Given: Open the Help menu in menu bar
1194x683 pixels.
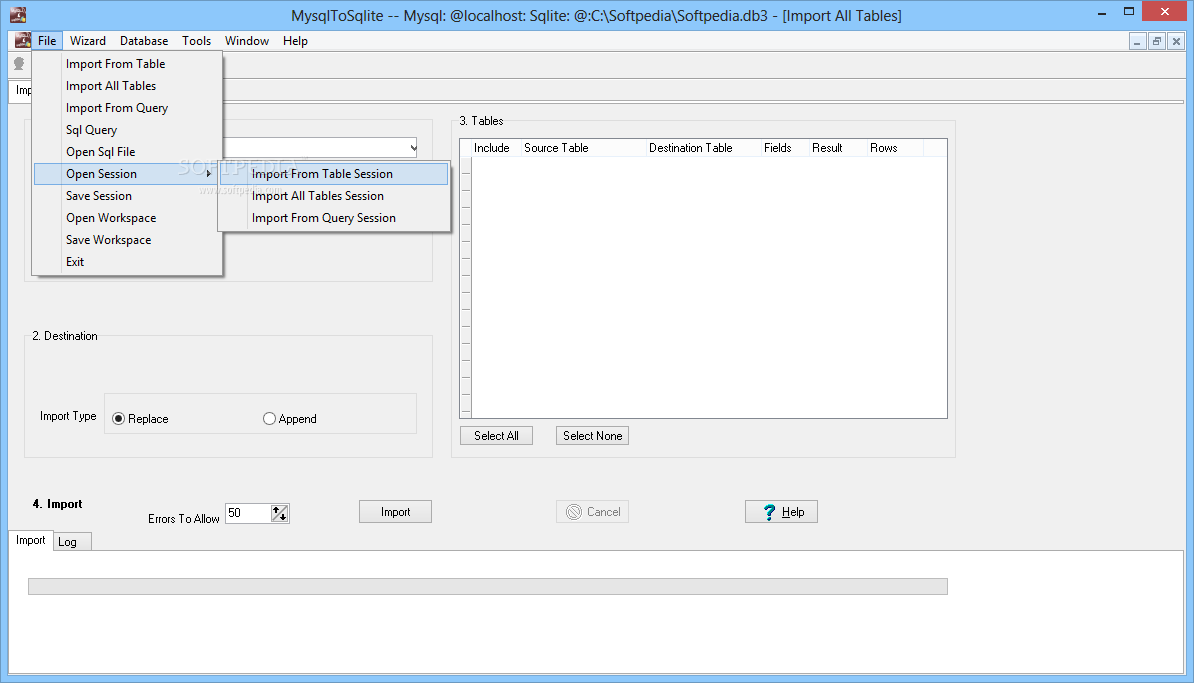Looking at the screenshot, I should pos(295,41).
